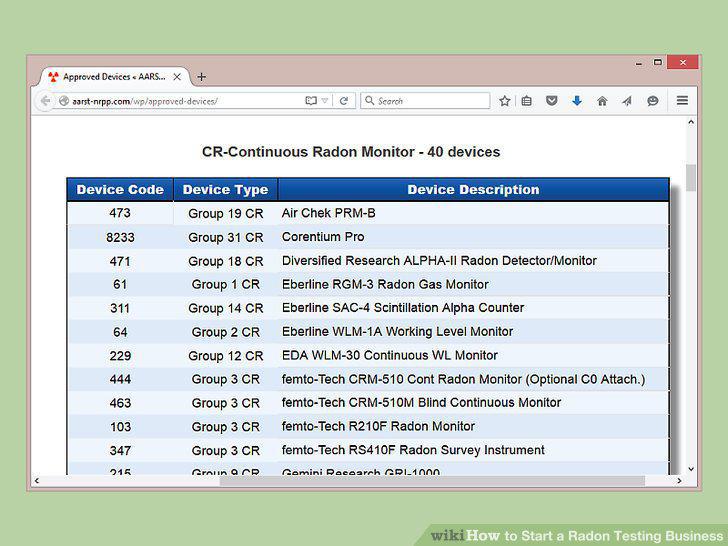Click Group 14 CR cell
This screenshot has width=728, height=546.
click(226, 308)
